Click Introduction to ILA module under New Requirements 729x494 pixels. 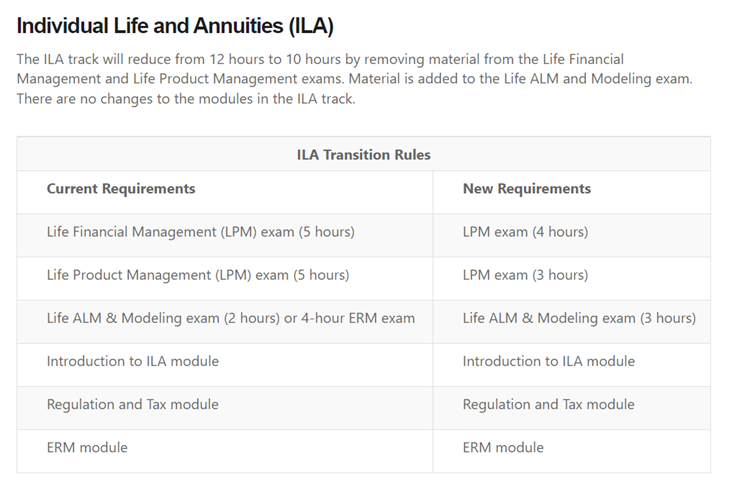click(x=549, y=362)
